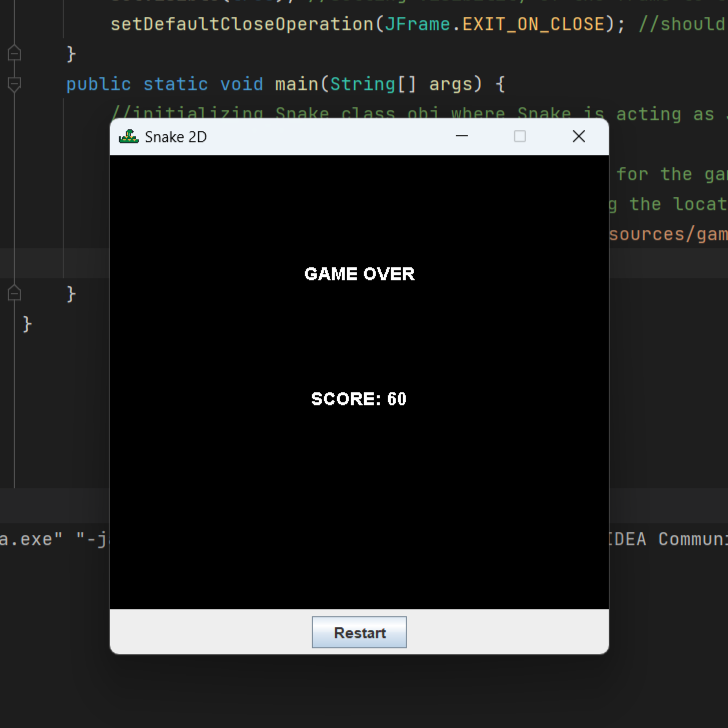Click the 'JFrame' class reference

point(417,24)
